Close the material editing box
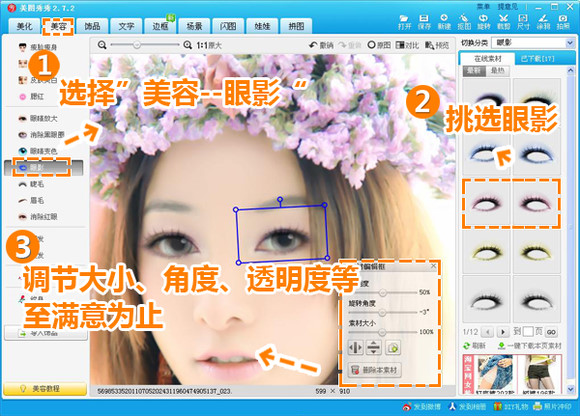The height and width of the screenshot is (416, 580). tap(434, 266)
